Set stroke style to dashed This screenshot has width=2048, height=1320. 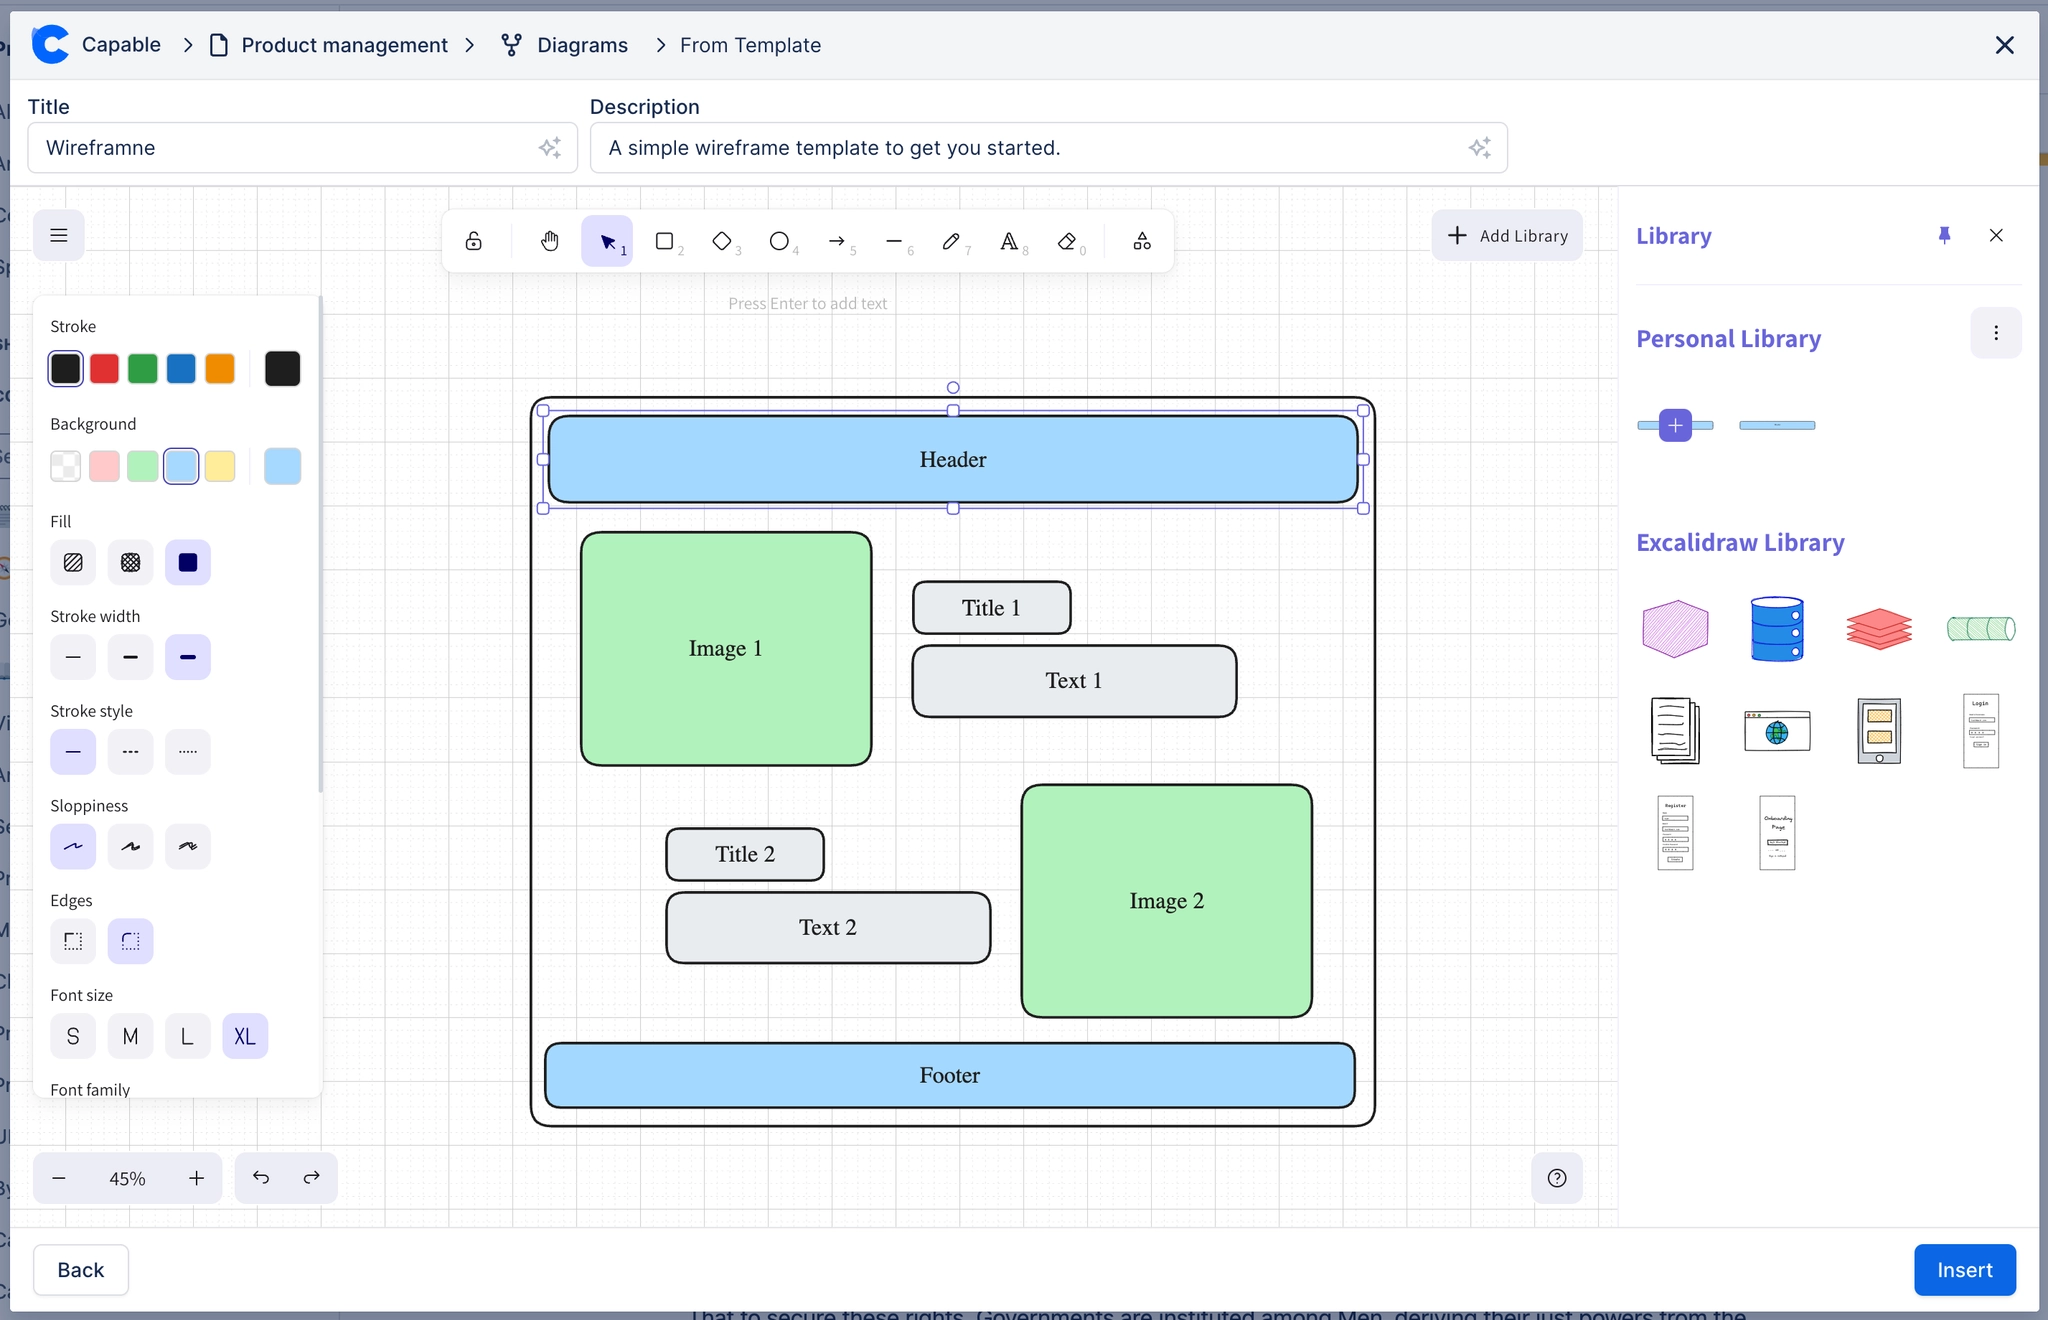(130, 752)
